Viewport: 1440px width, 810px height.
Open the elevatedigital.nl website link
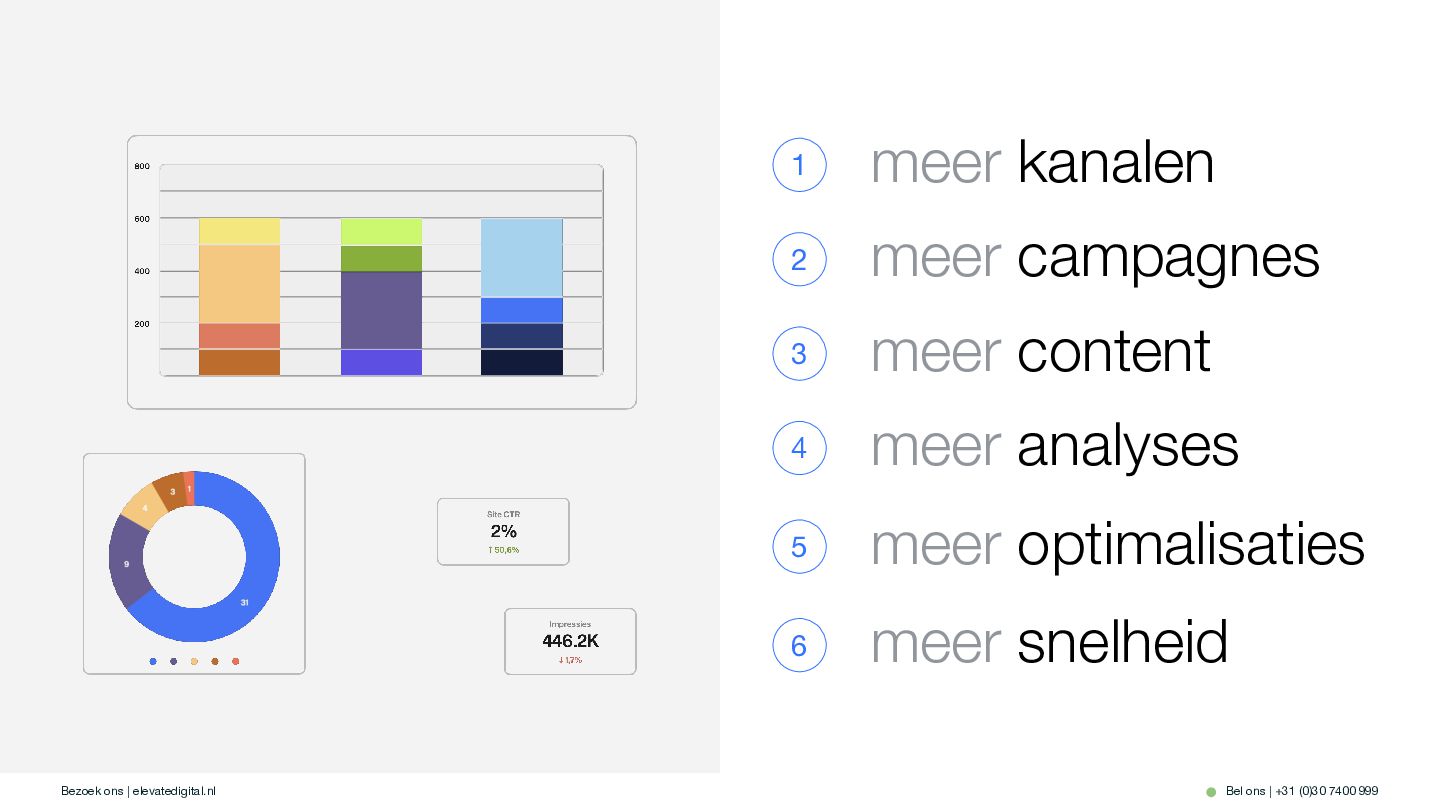coord(174,791)
